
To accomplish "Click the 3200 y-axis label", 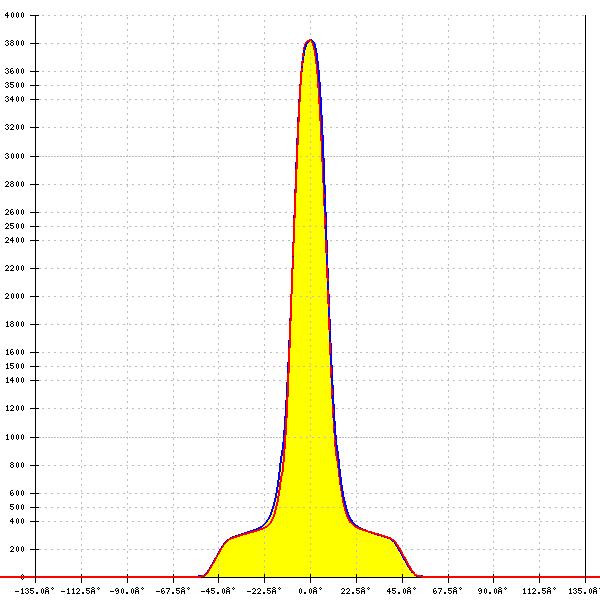I will pyautogui.click(x=15, y=127).
